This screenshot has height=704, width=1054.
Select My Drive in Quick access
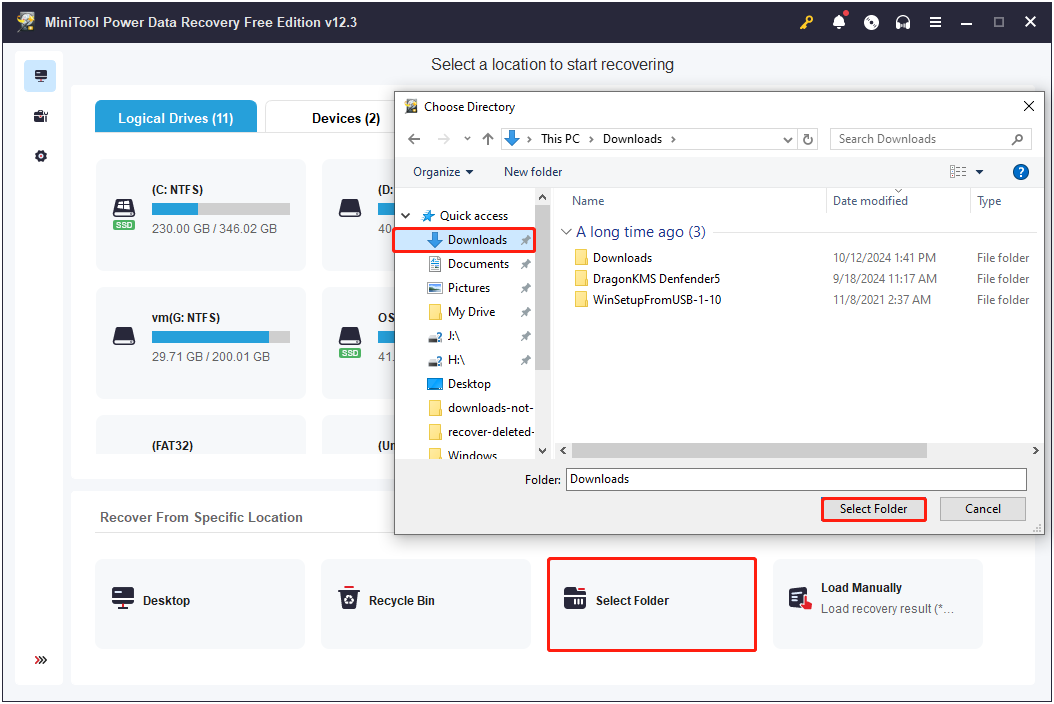click(x=471, y=312)
